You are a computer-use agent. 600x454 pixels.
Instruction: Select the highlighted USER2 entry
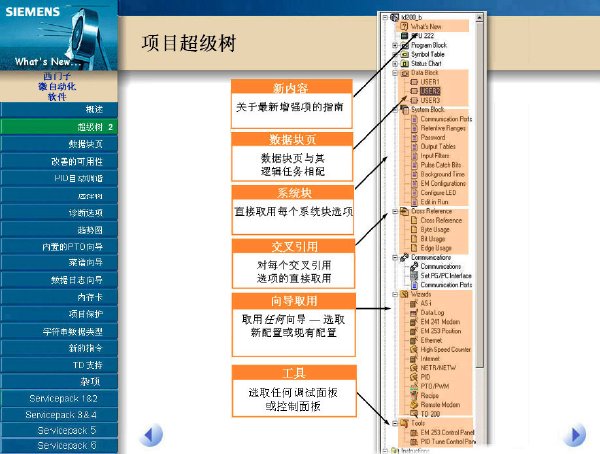click(x=430, y=91)
